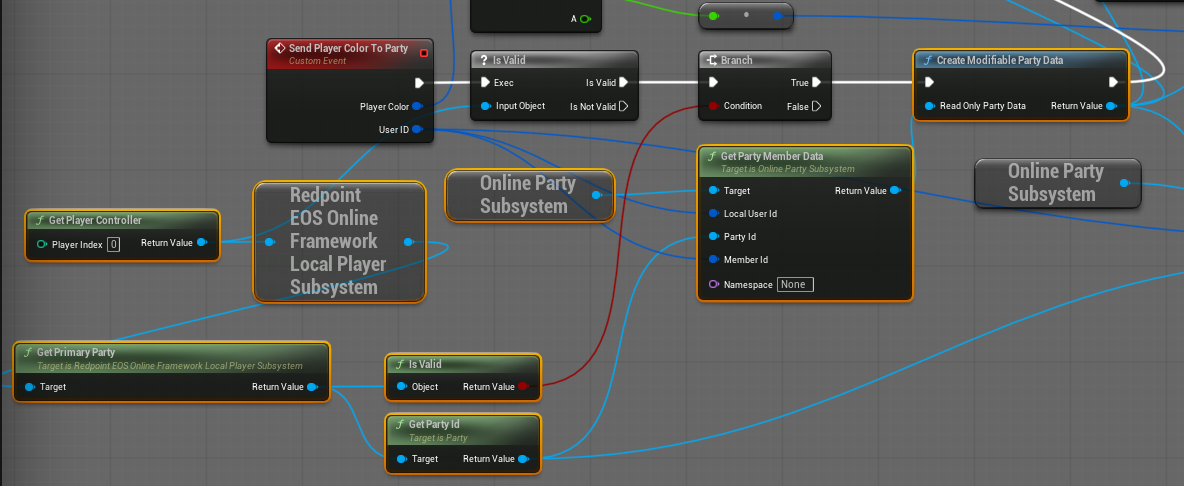Click the Is Not Valid exec output pin
This screenshot has height=486, width=1184.
624,106
